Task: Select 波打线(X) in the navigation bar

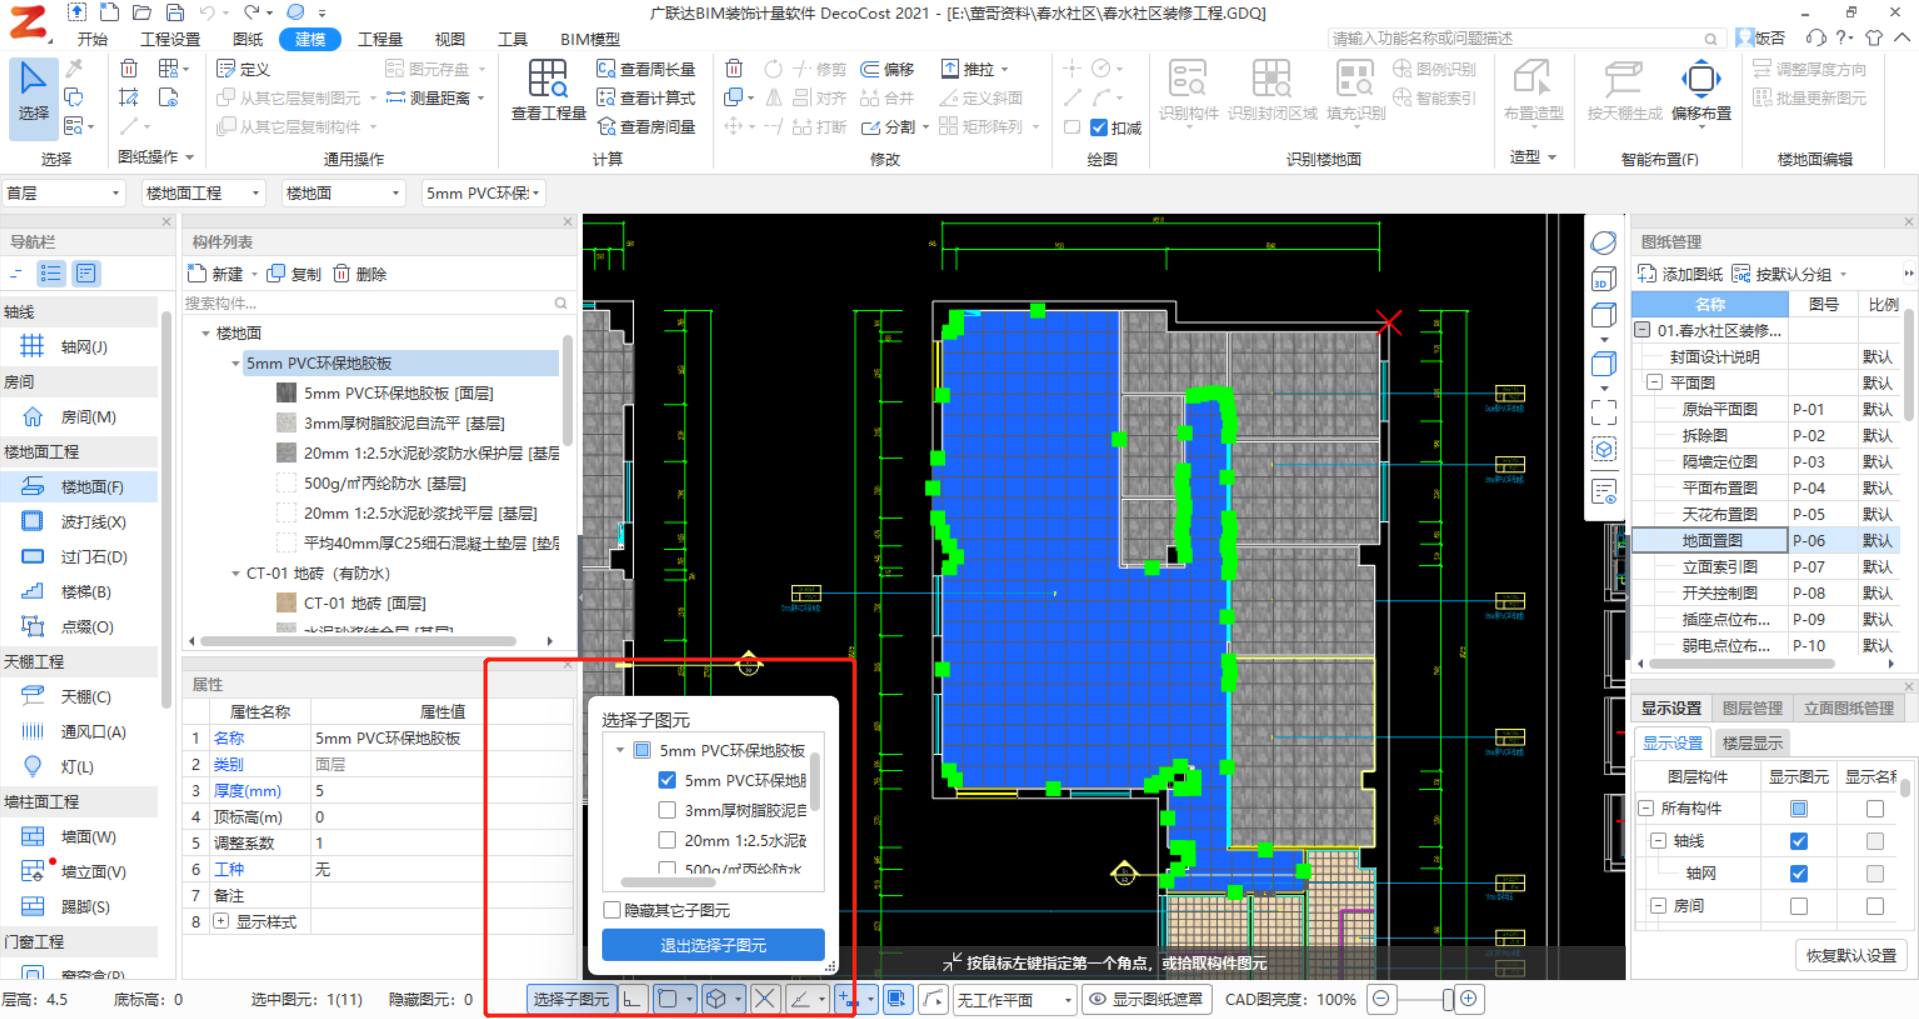Action: coord(79,522)
